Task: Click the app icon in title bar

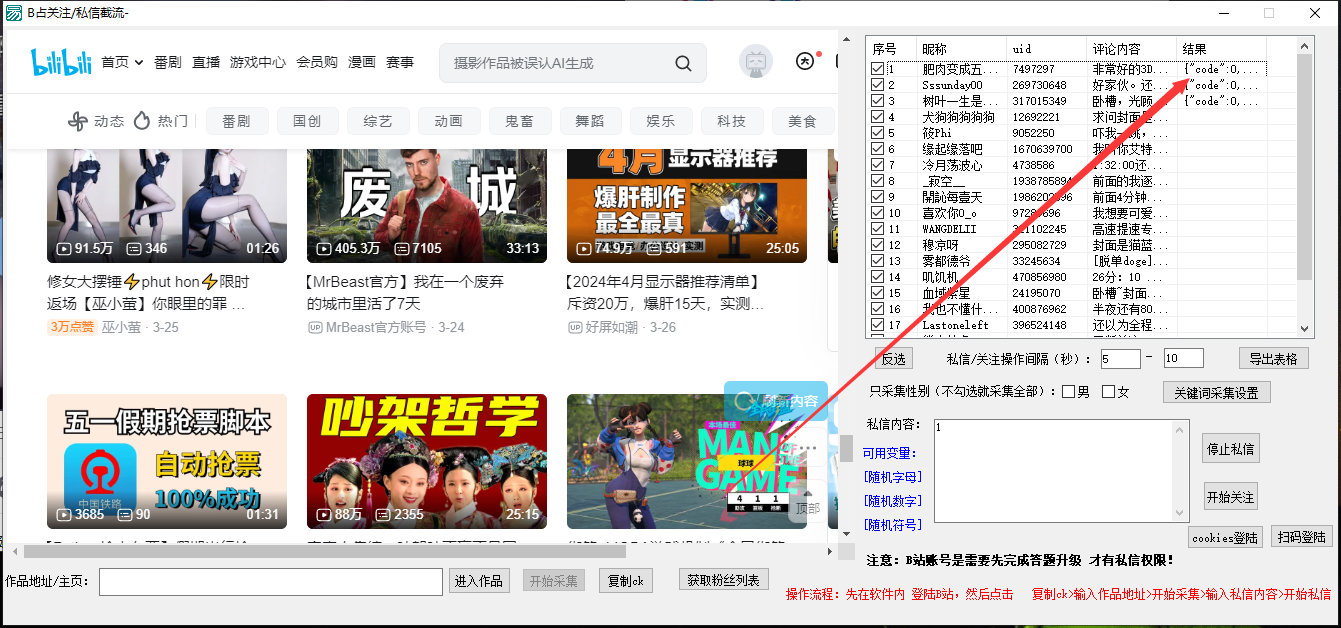Action: tap(13, 13)
